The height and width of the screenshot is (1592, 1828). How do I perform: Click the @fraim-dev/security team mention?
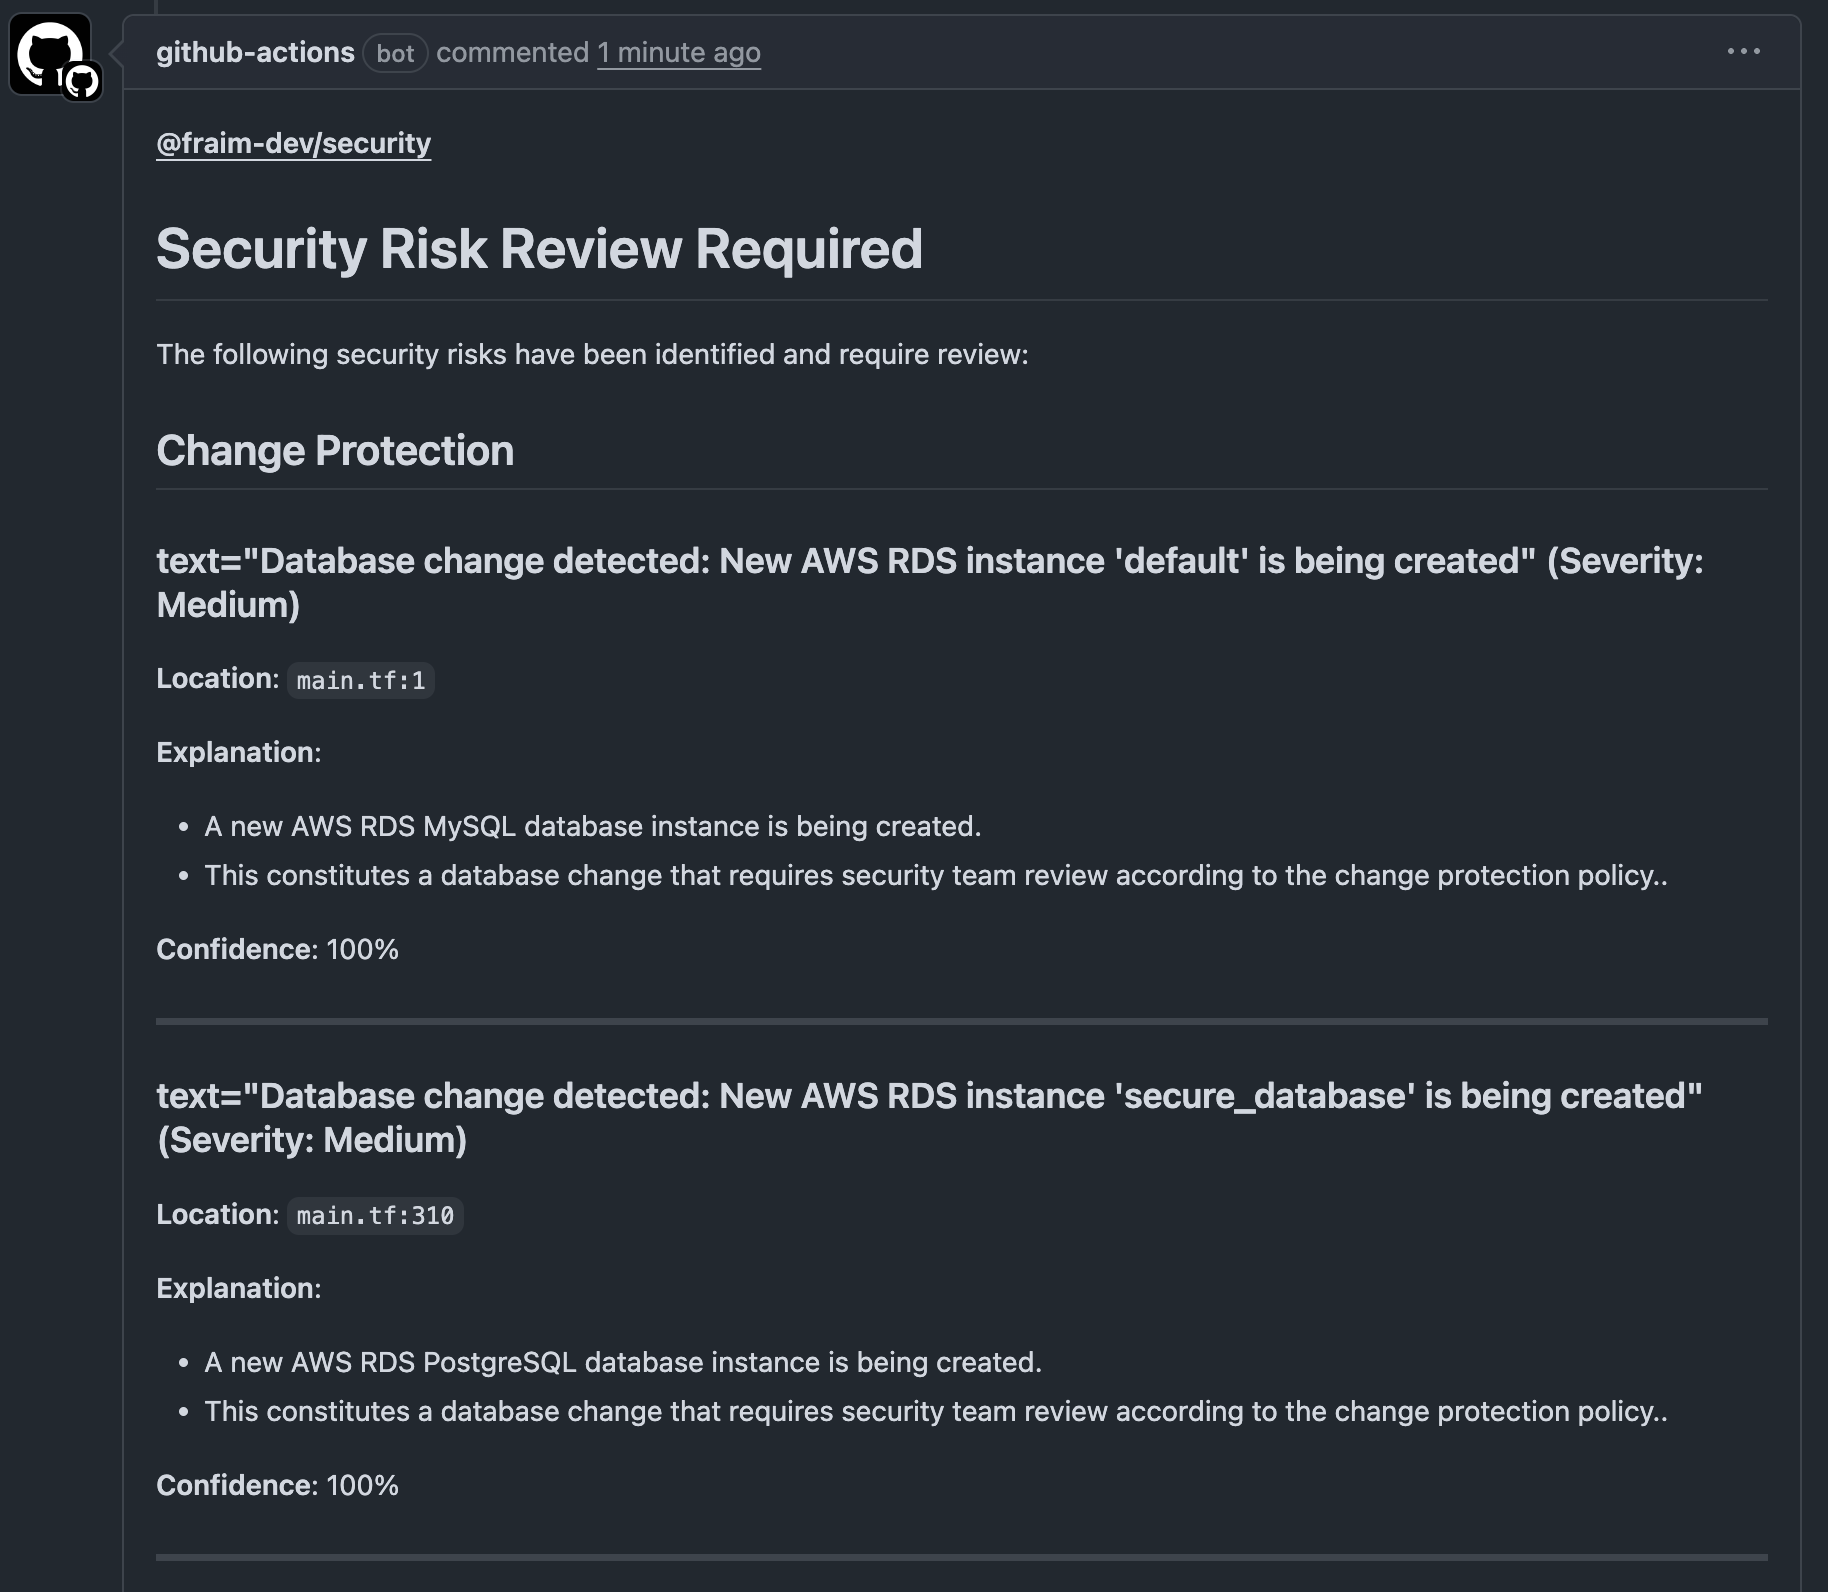click(x=293, y=143)
